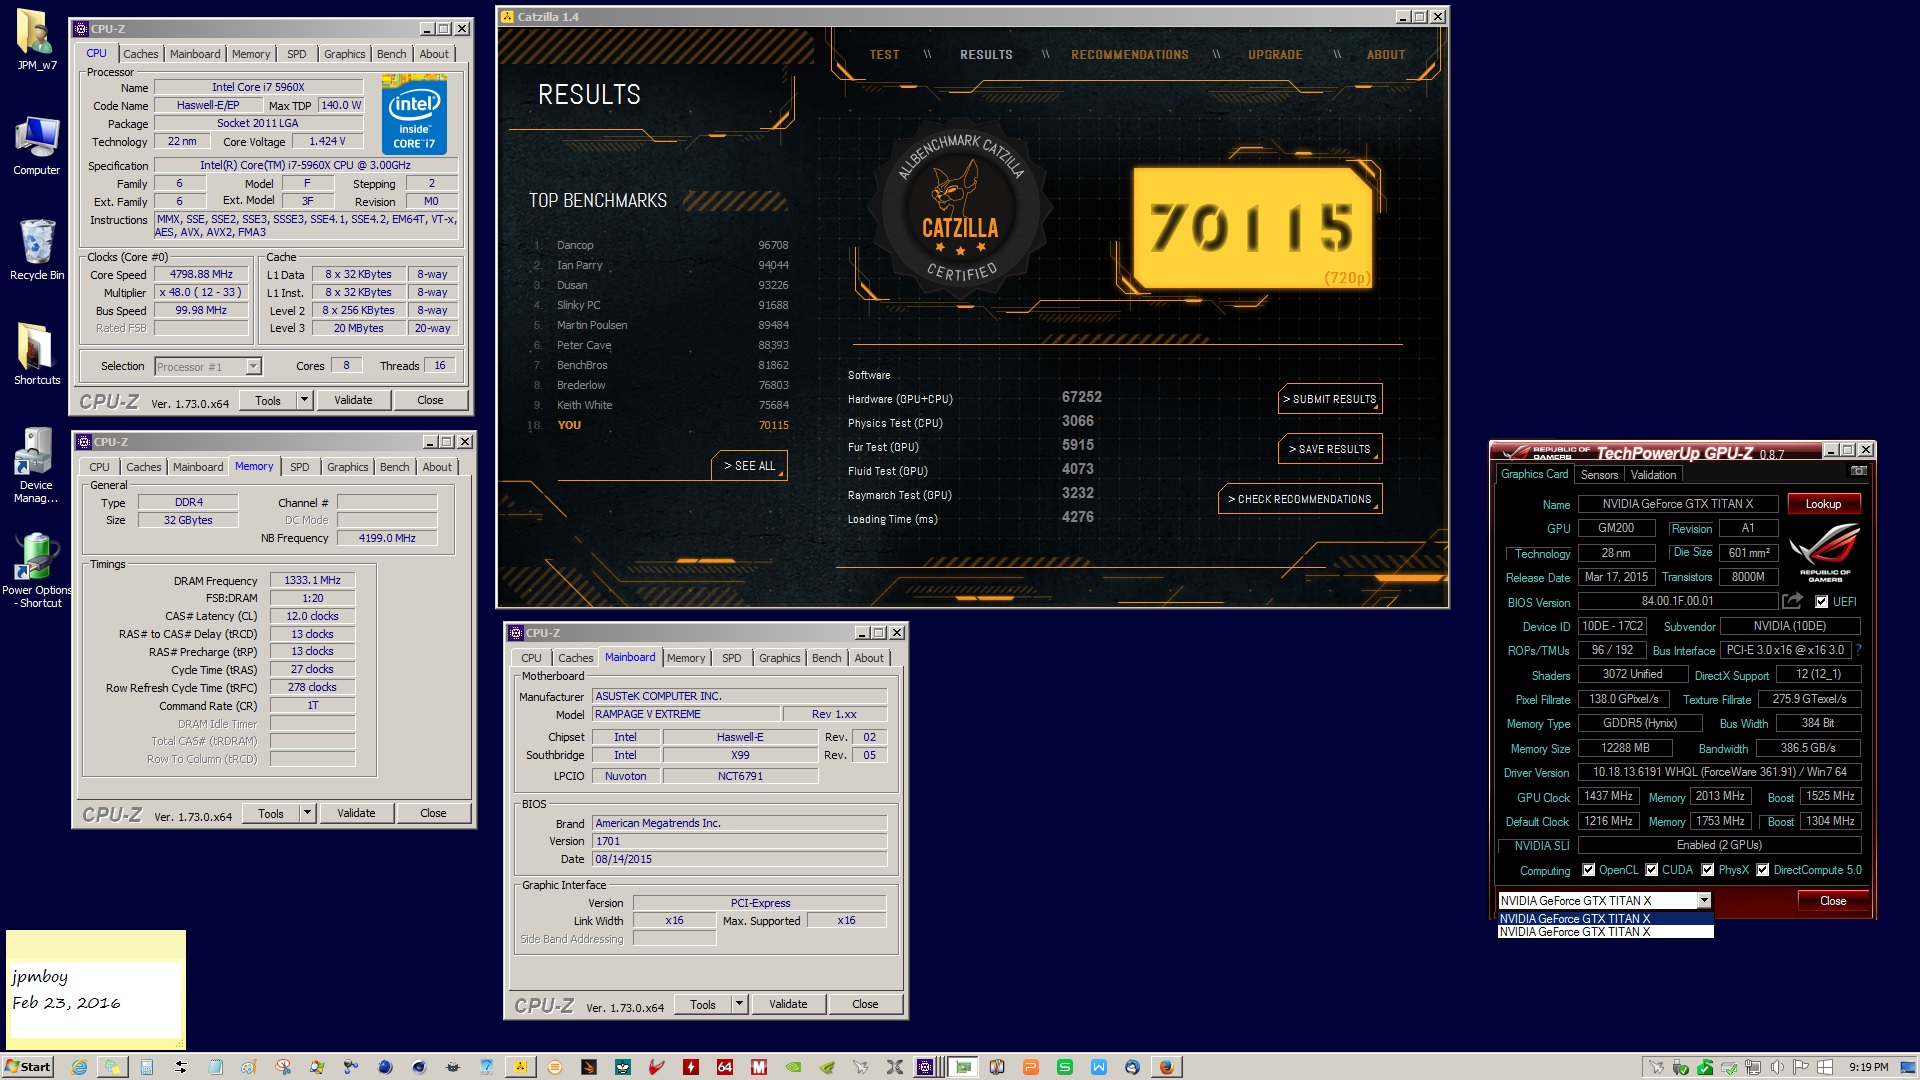Click the Start button
The width and height of the screenshot is (1920, 1080).
point(28,1067)
